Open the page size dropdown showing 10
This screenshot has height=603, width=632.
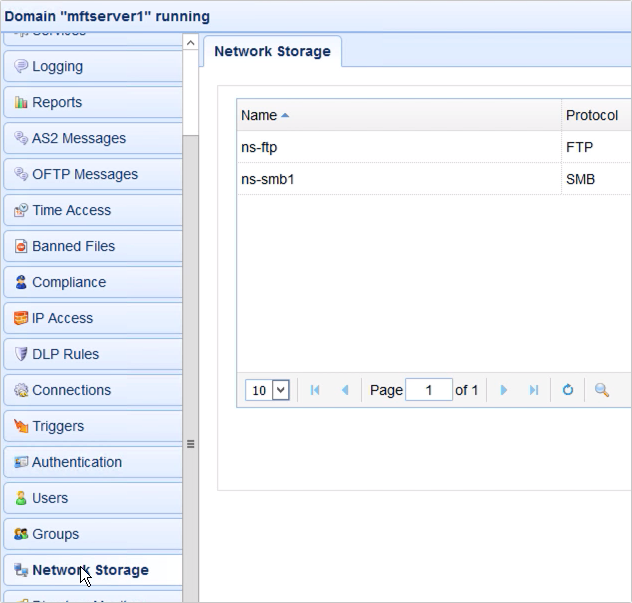[x=267, y=390]
